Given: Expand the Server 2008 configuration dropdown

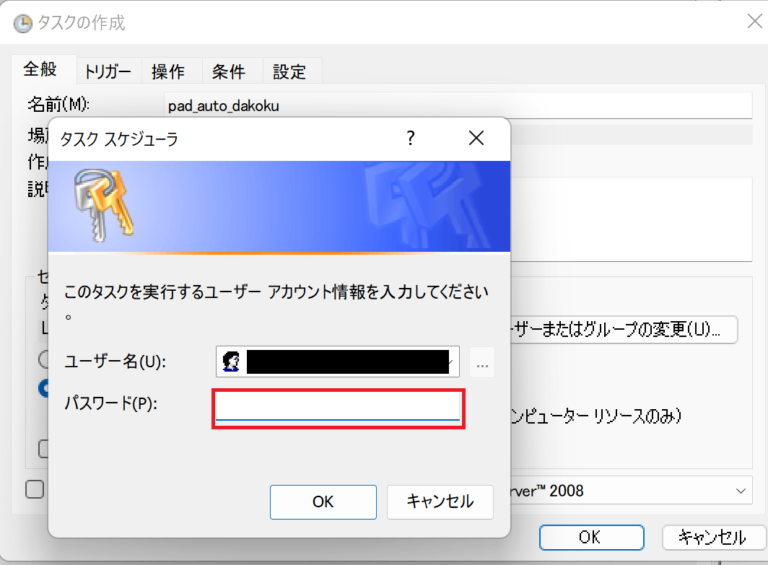Looking at the screenshot, I should point(741,490).
